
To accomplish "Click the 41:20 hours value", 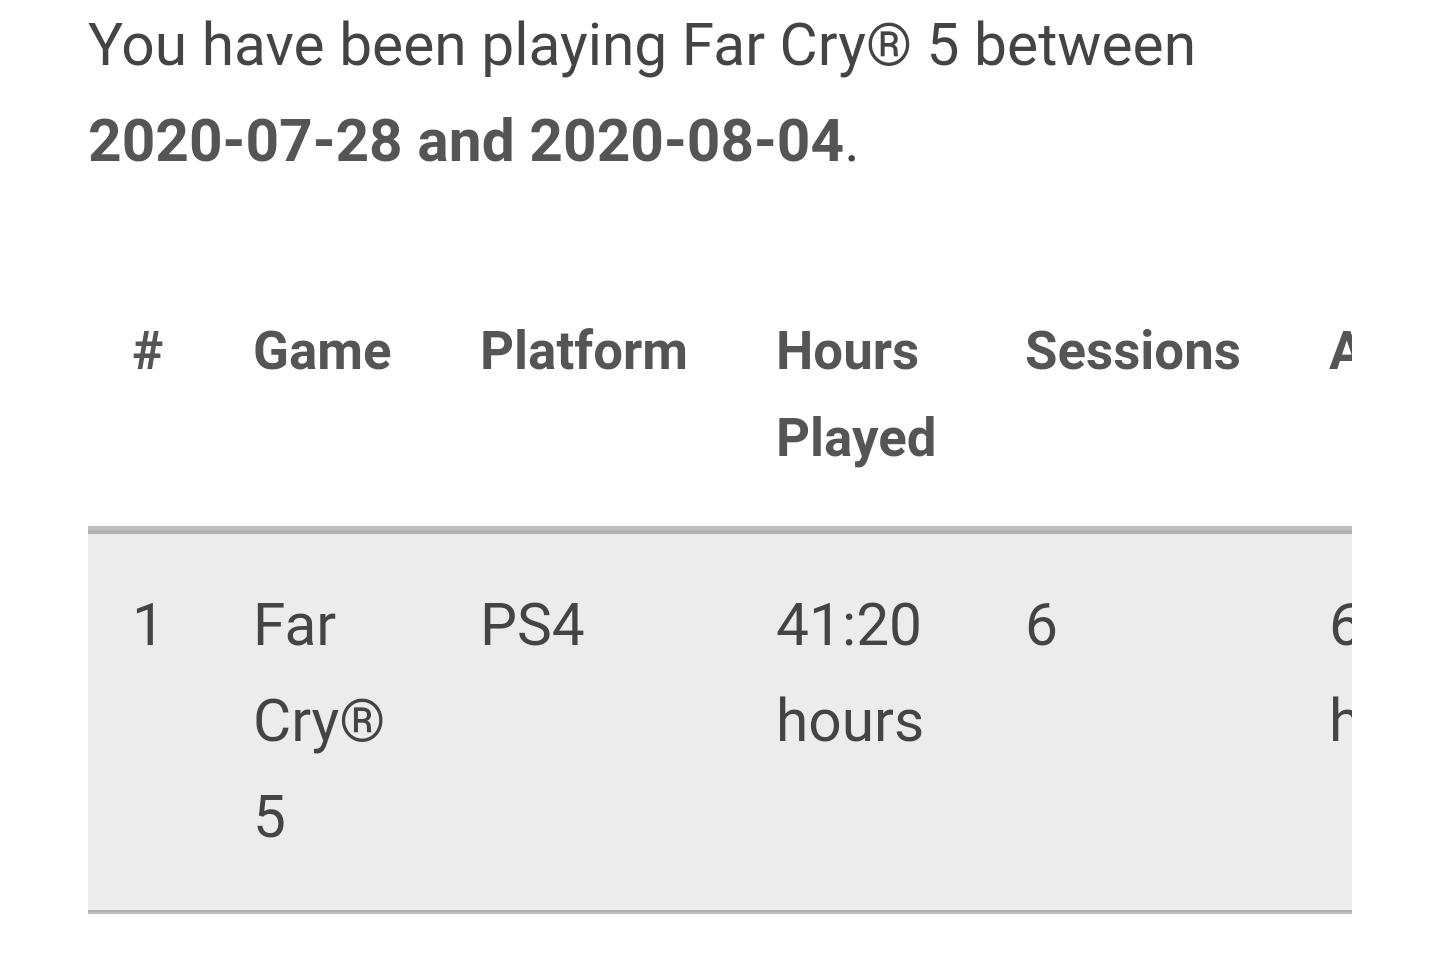I will [849, 672].
